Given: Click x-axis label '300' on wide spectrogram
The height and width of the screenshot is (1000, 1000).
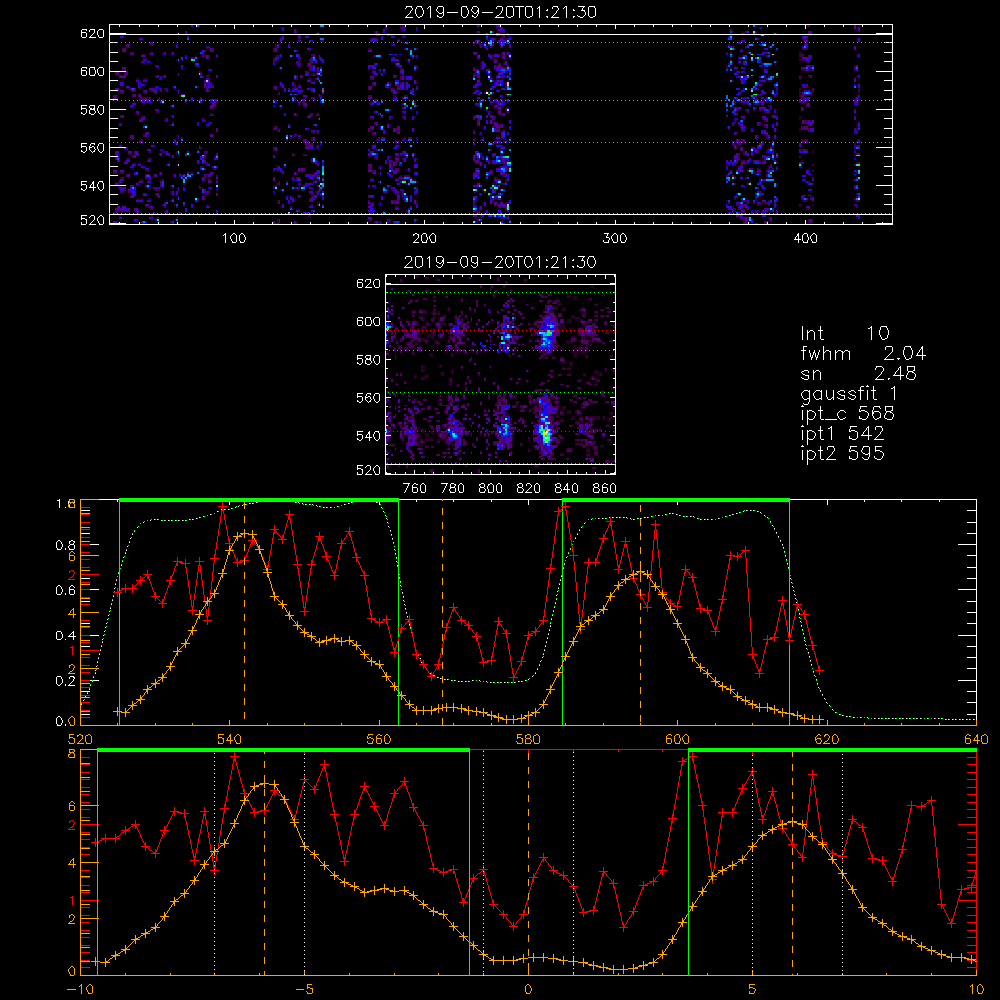Looking at the screenshot, I should [615, 239].
